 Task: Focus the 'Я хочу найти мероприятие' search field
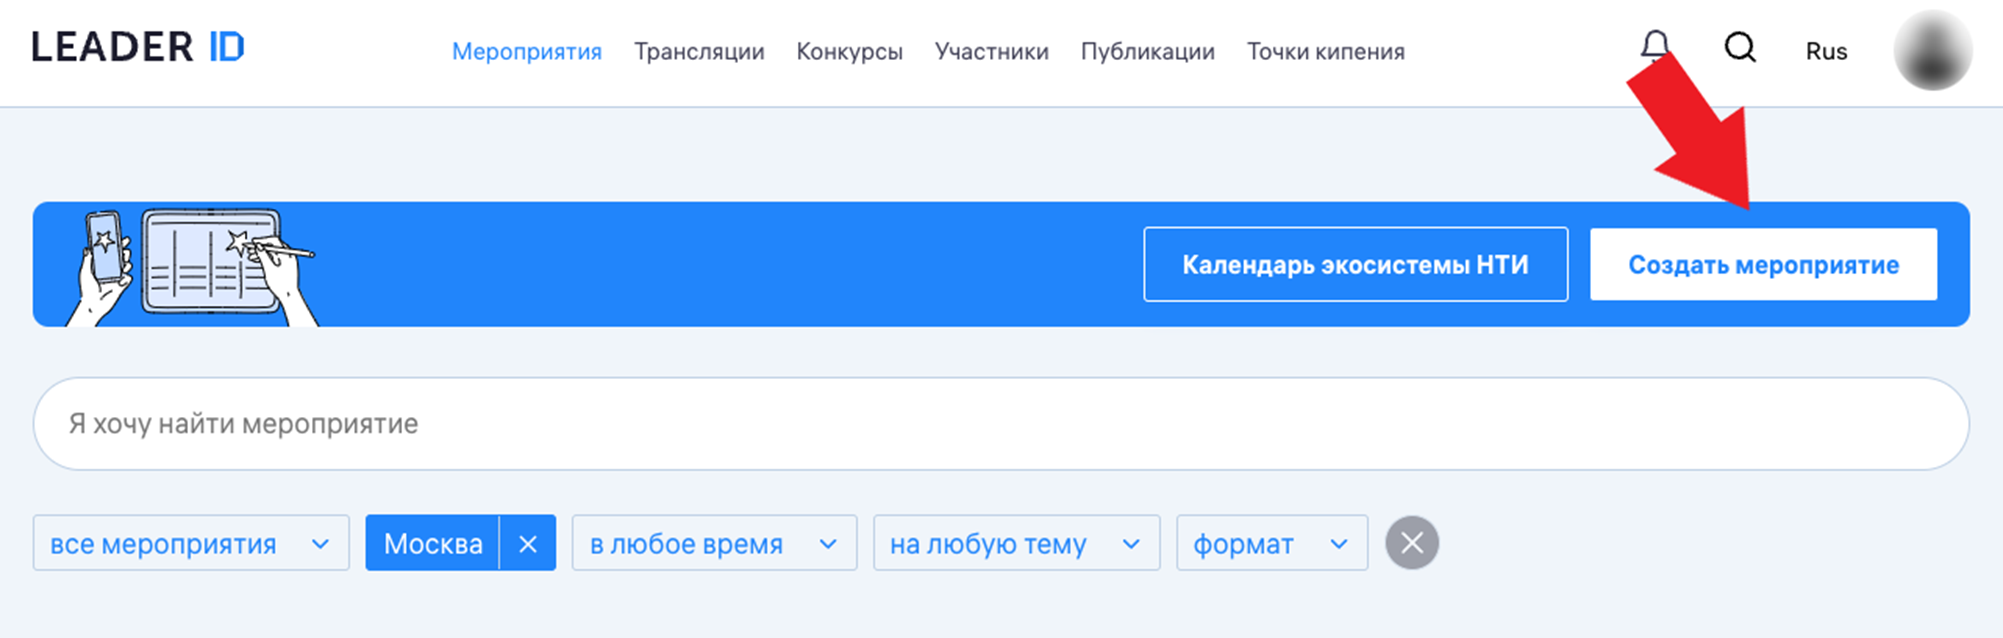pyautogui.click(x=1000, y=424)
